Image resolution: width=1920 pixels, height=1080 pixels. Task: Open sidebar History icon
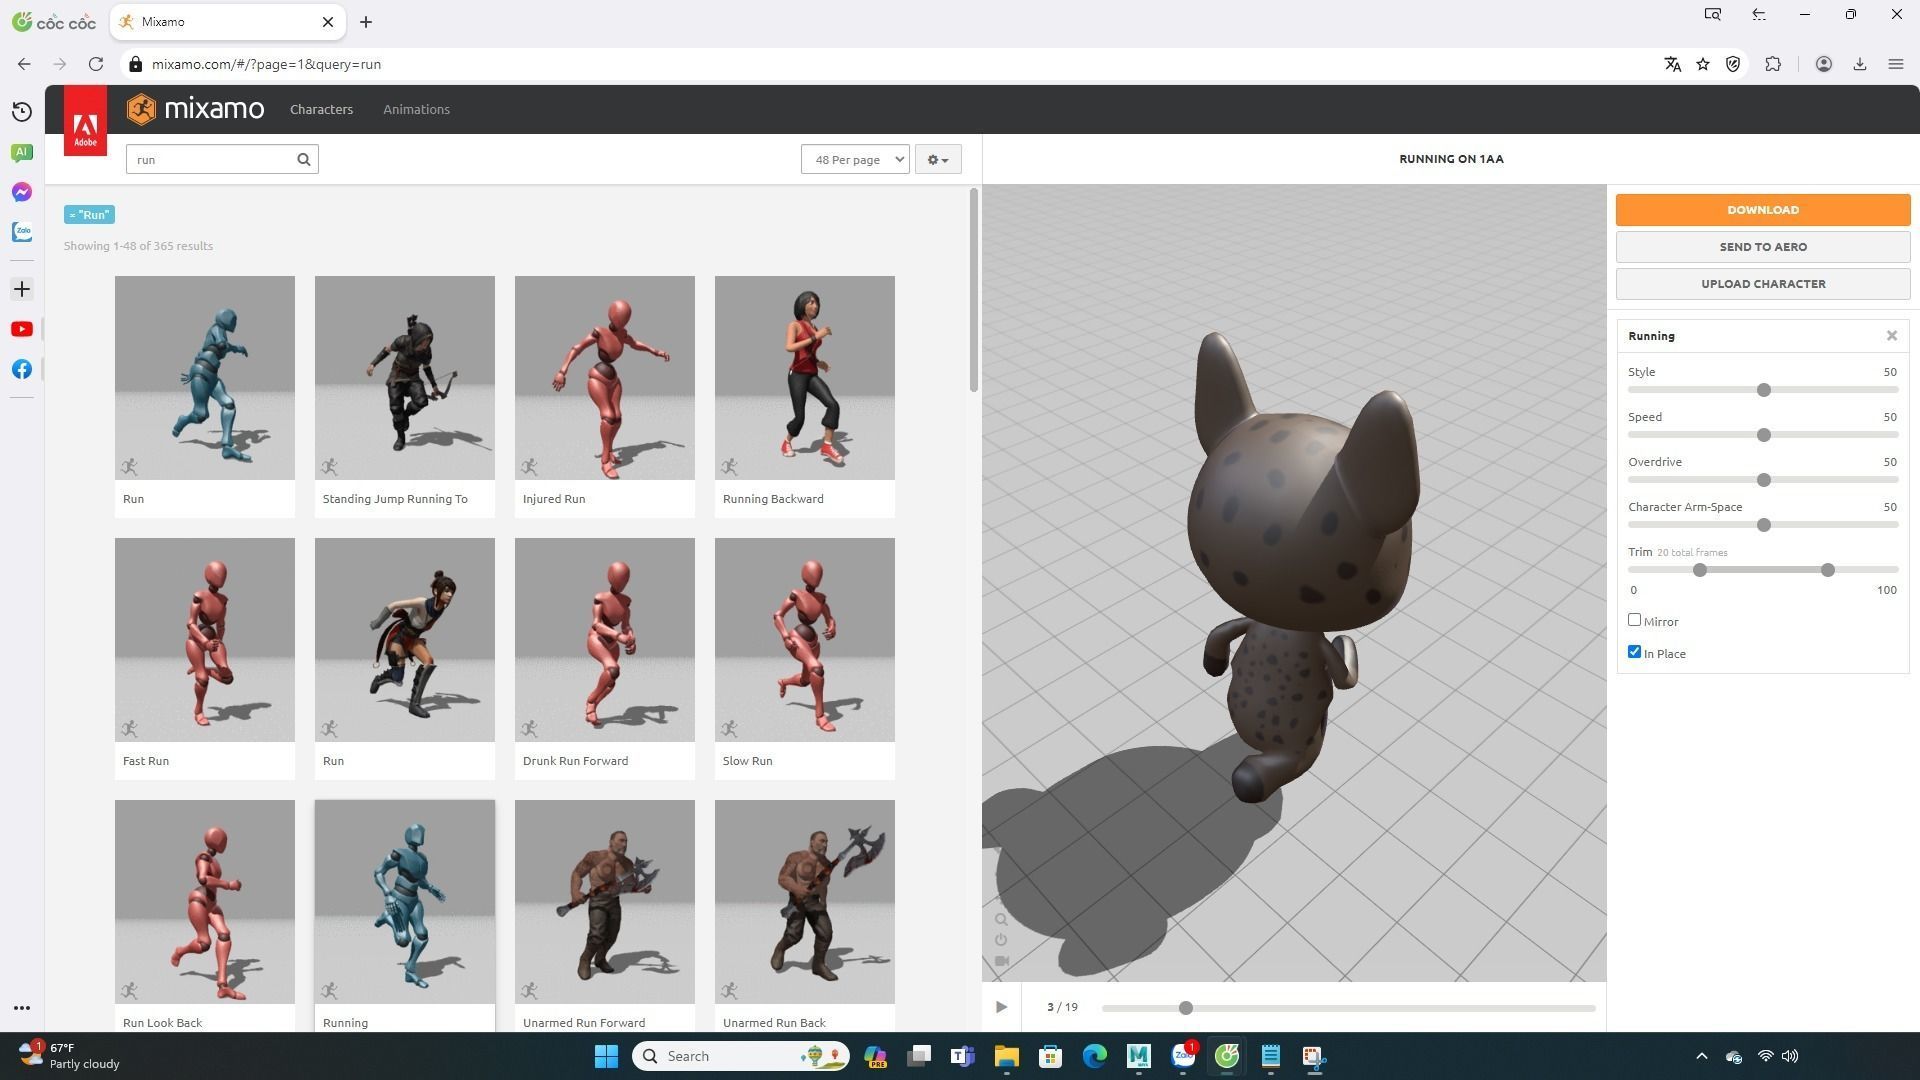(x=22, y=112)
